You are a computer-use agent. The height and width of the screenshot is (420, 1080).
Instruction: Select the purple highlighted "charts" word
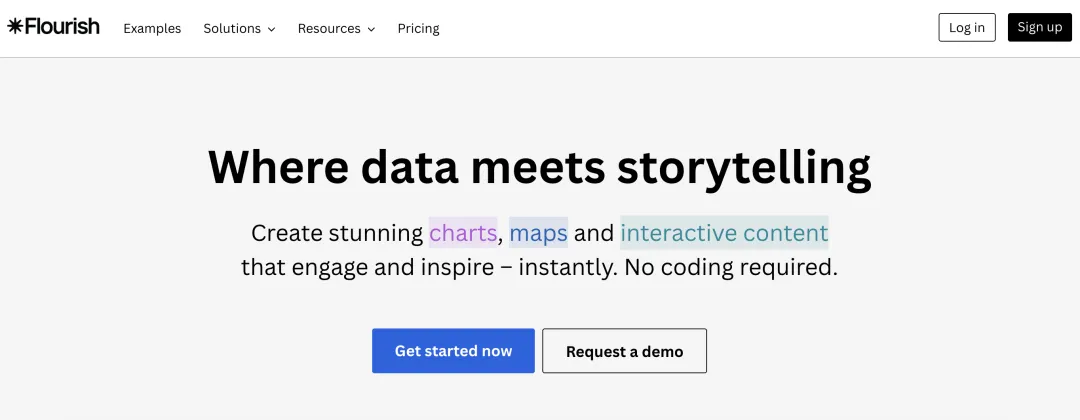coord(463,233)
